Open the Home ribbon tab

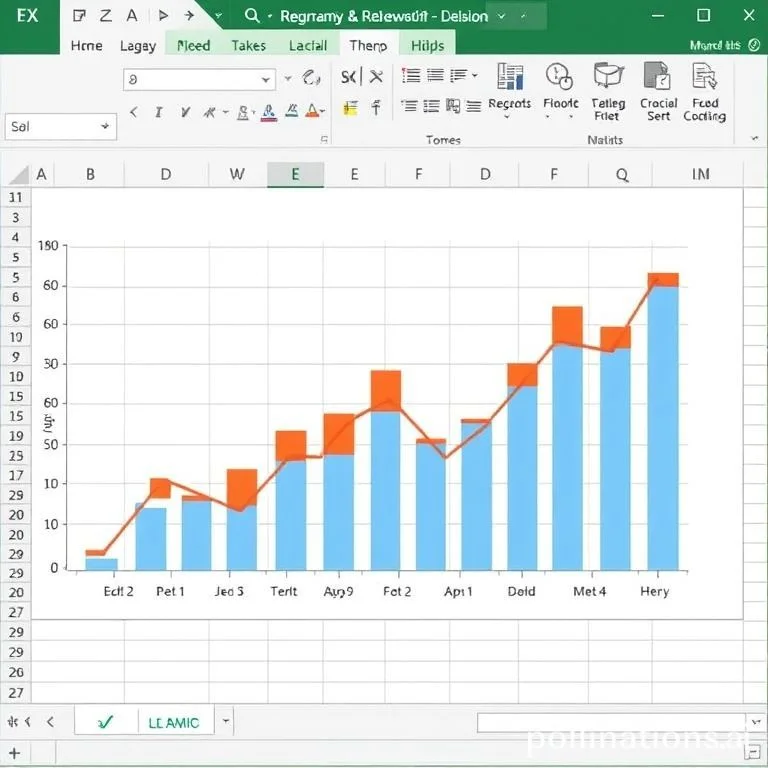click(x=86, y=46)
